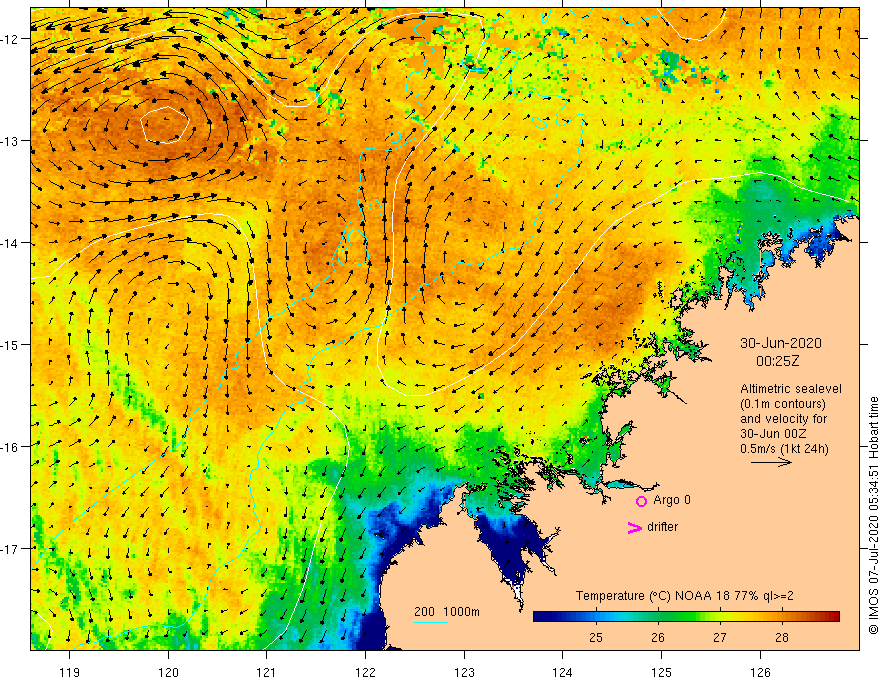
Task: Click the Temperature NOAA 18 title text
Action: tap(685, 596)
